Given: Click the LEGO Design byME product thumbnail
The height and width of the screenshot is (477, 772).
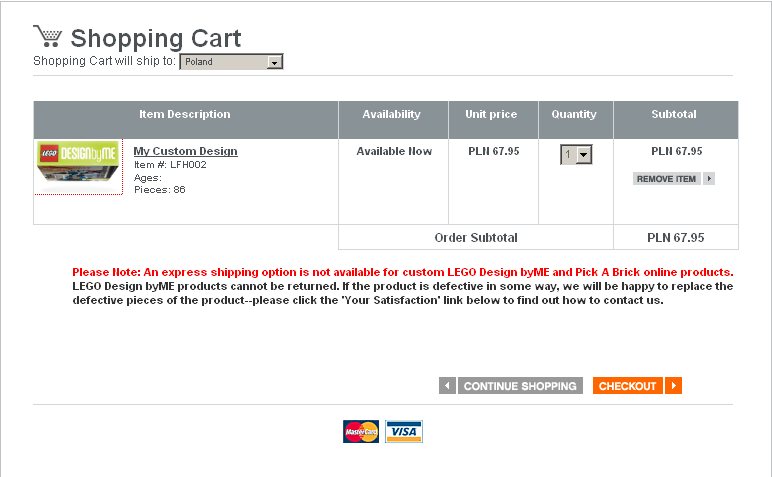Looking at the screenshot, I should click(x=79, y=166).
